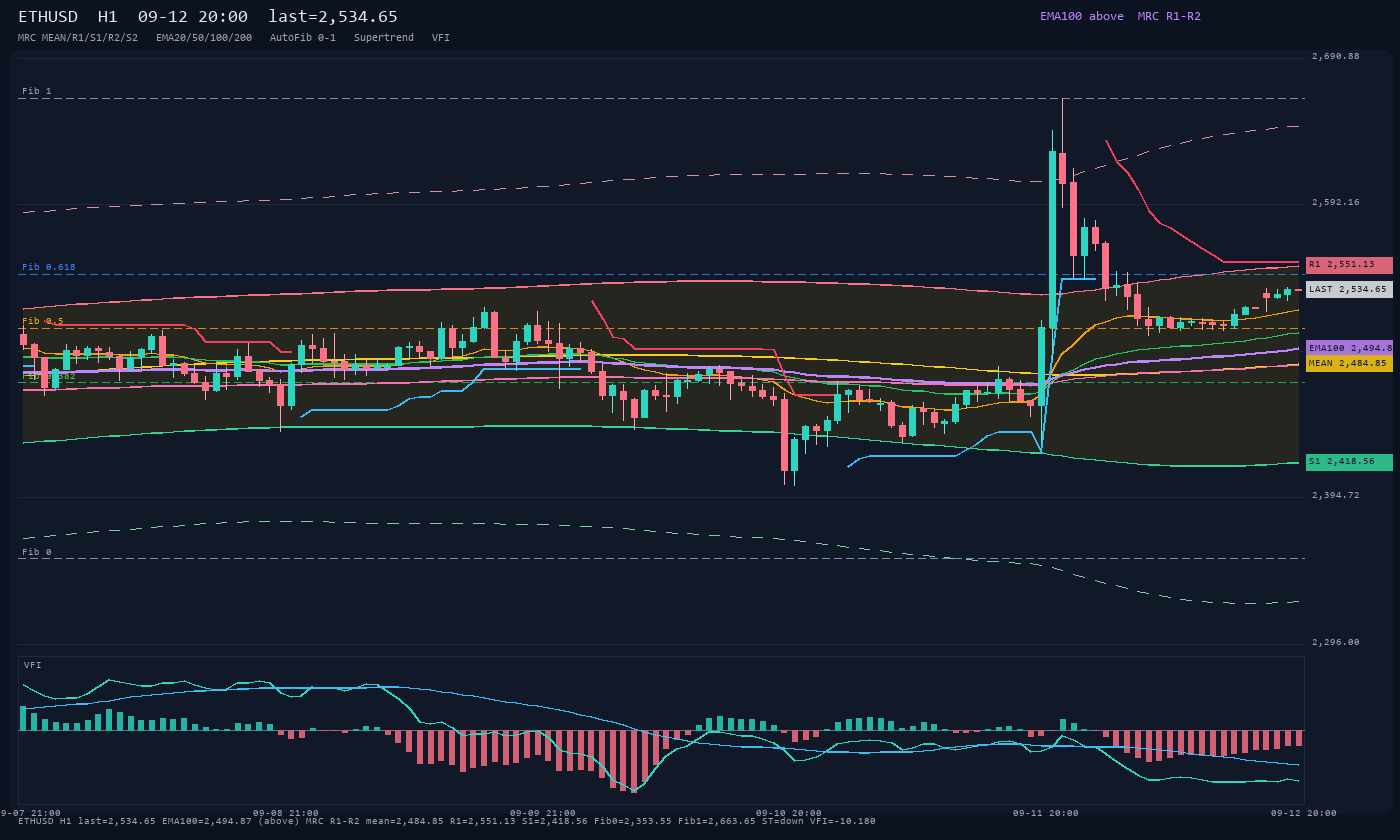Viewport: 1400px width, 840px height.
Task: Click the 2,592.16 price axis label
Action: pyautogui.click(x=1336, y=202)
